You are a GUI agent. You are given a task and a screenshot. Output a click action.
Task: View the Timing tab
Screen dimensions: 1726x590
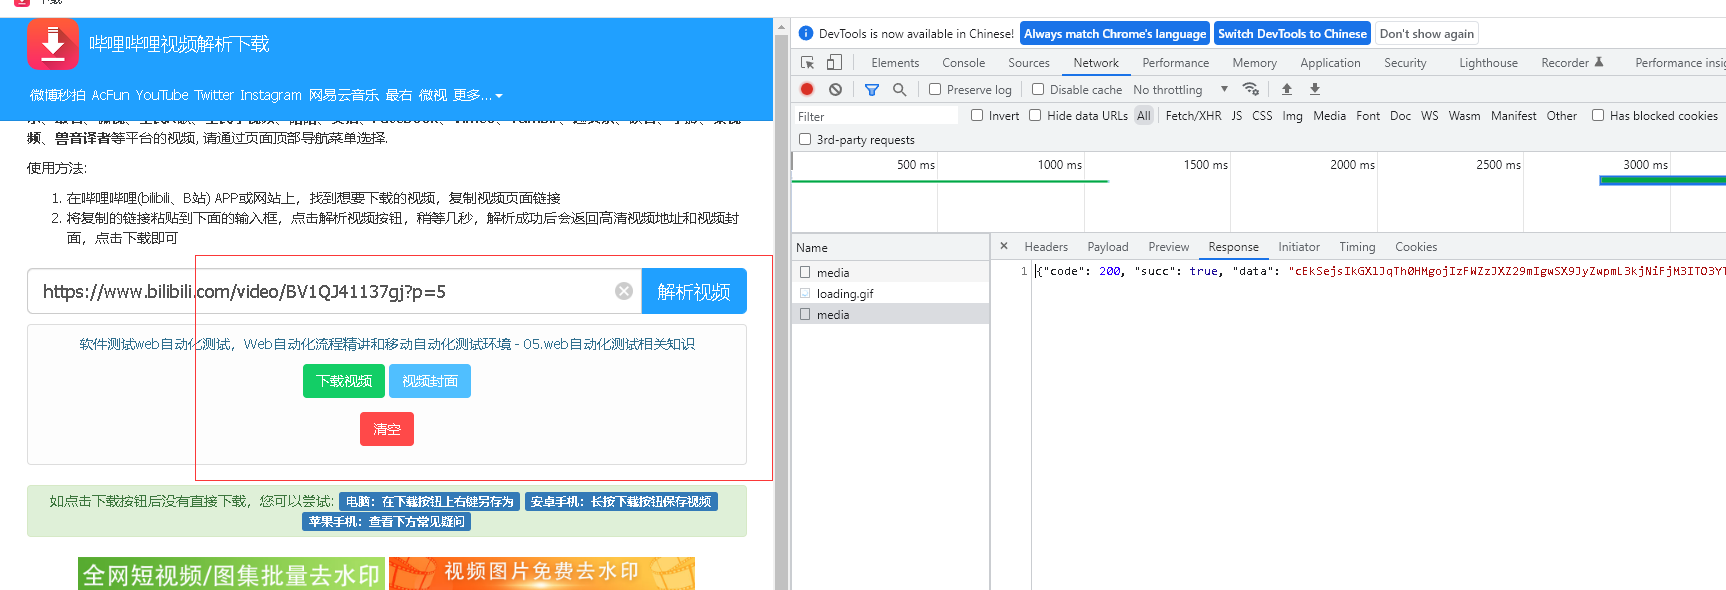click(x=1357, y=246)
